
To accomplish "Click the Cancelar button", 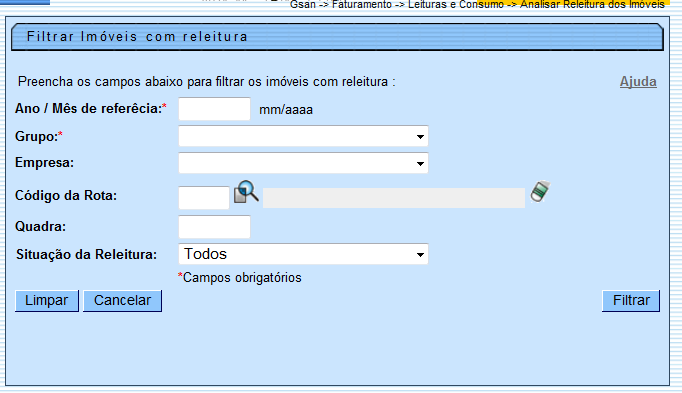I will pos(122,300).
